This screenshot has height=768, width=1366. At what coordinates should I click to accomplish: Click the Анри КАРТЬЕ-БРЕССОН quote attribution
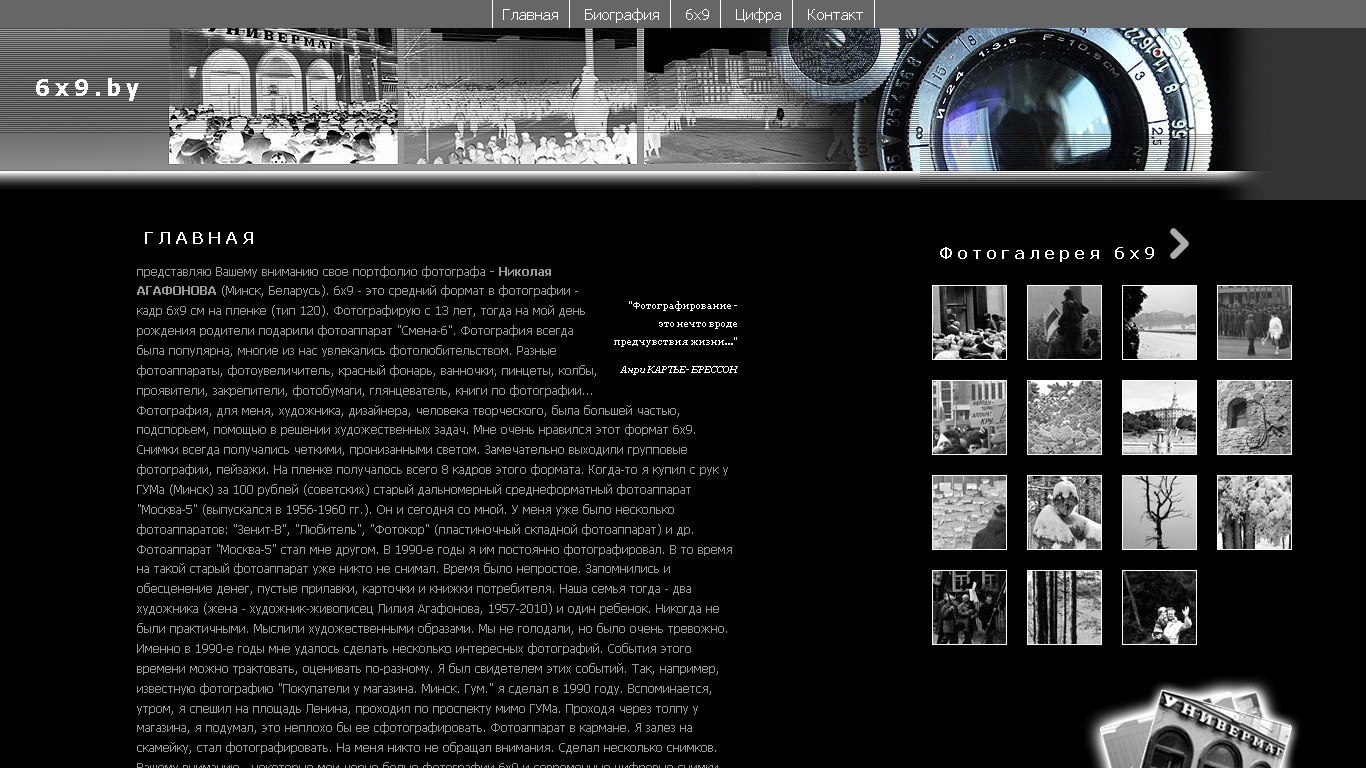tap(679, 370)
